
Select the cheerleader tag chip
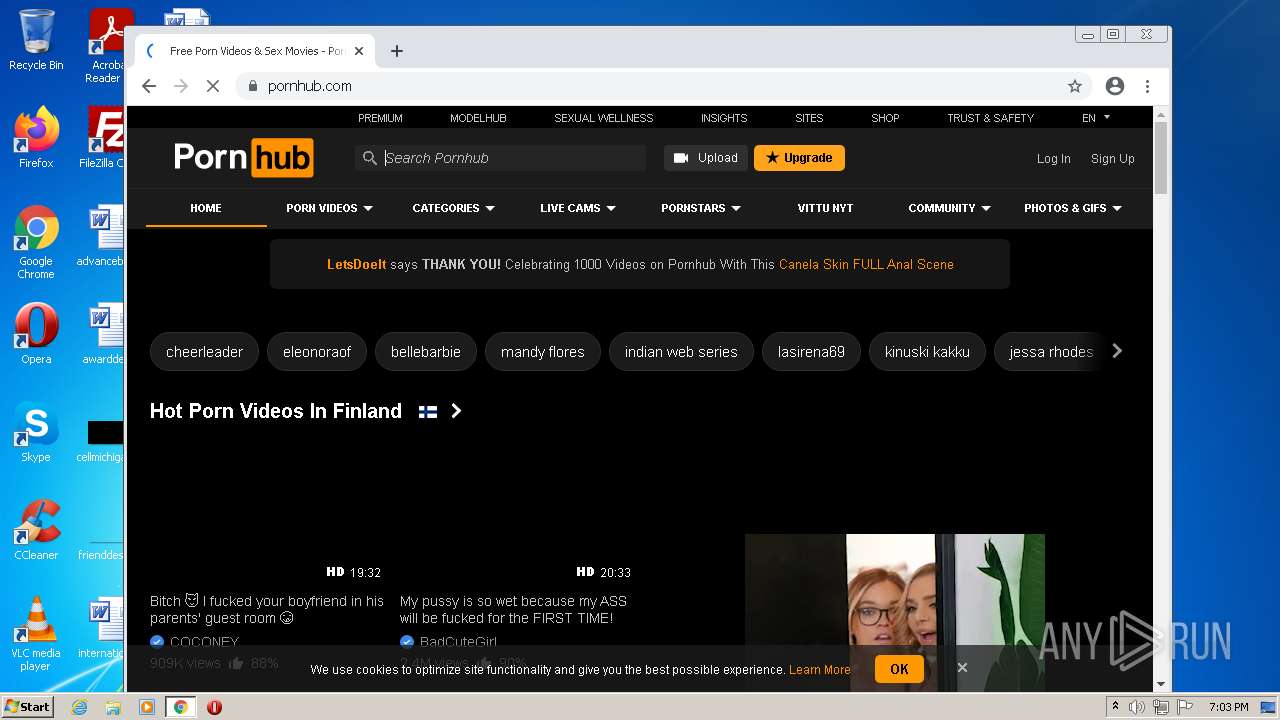(x=204, y=352)
